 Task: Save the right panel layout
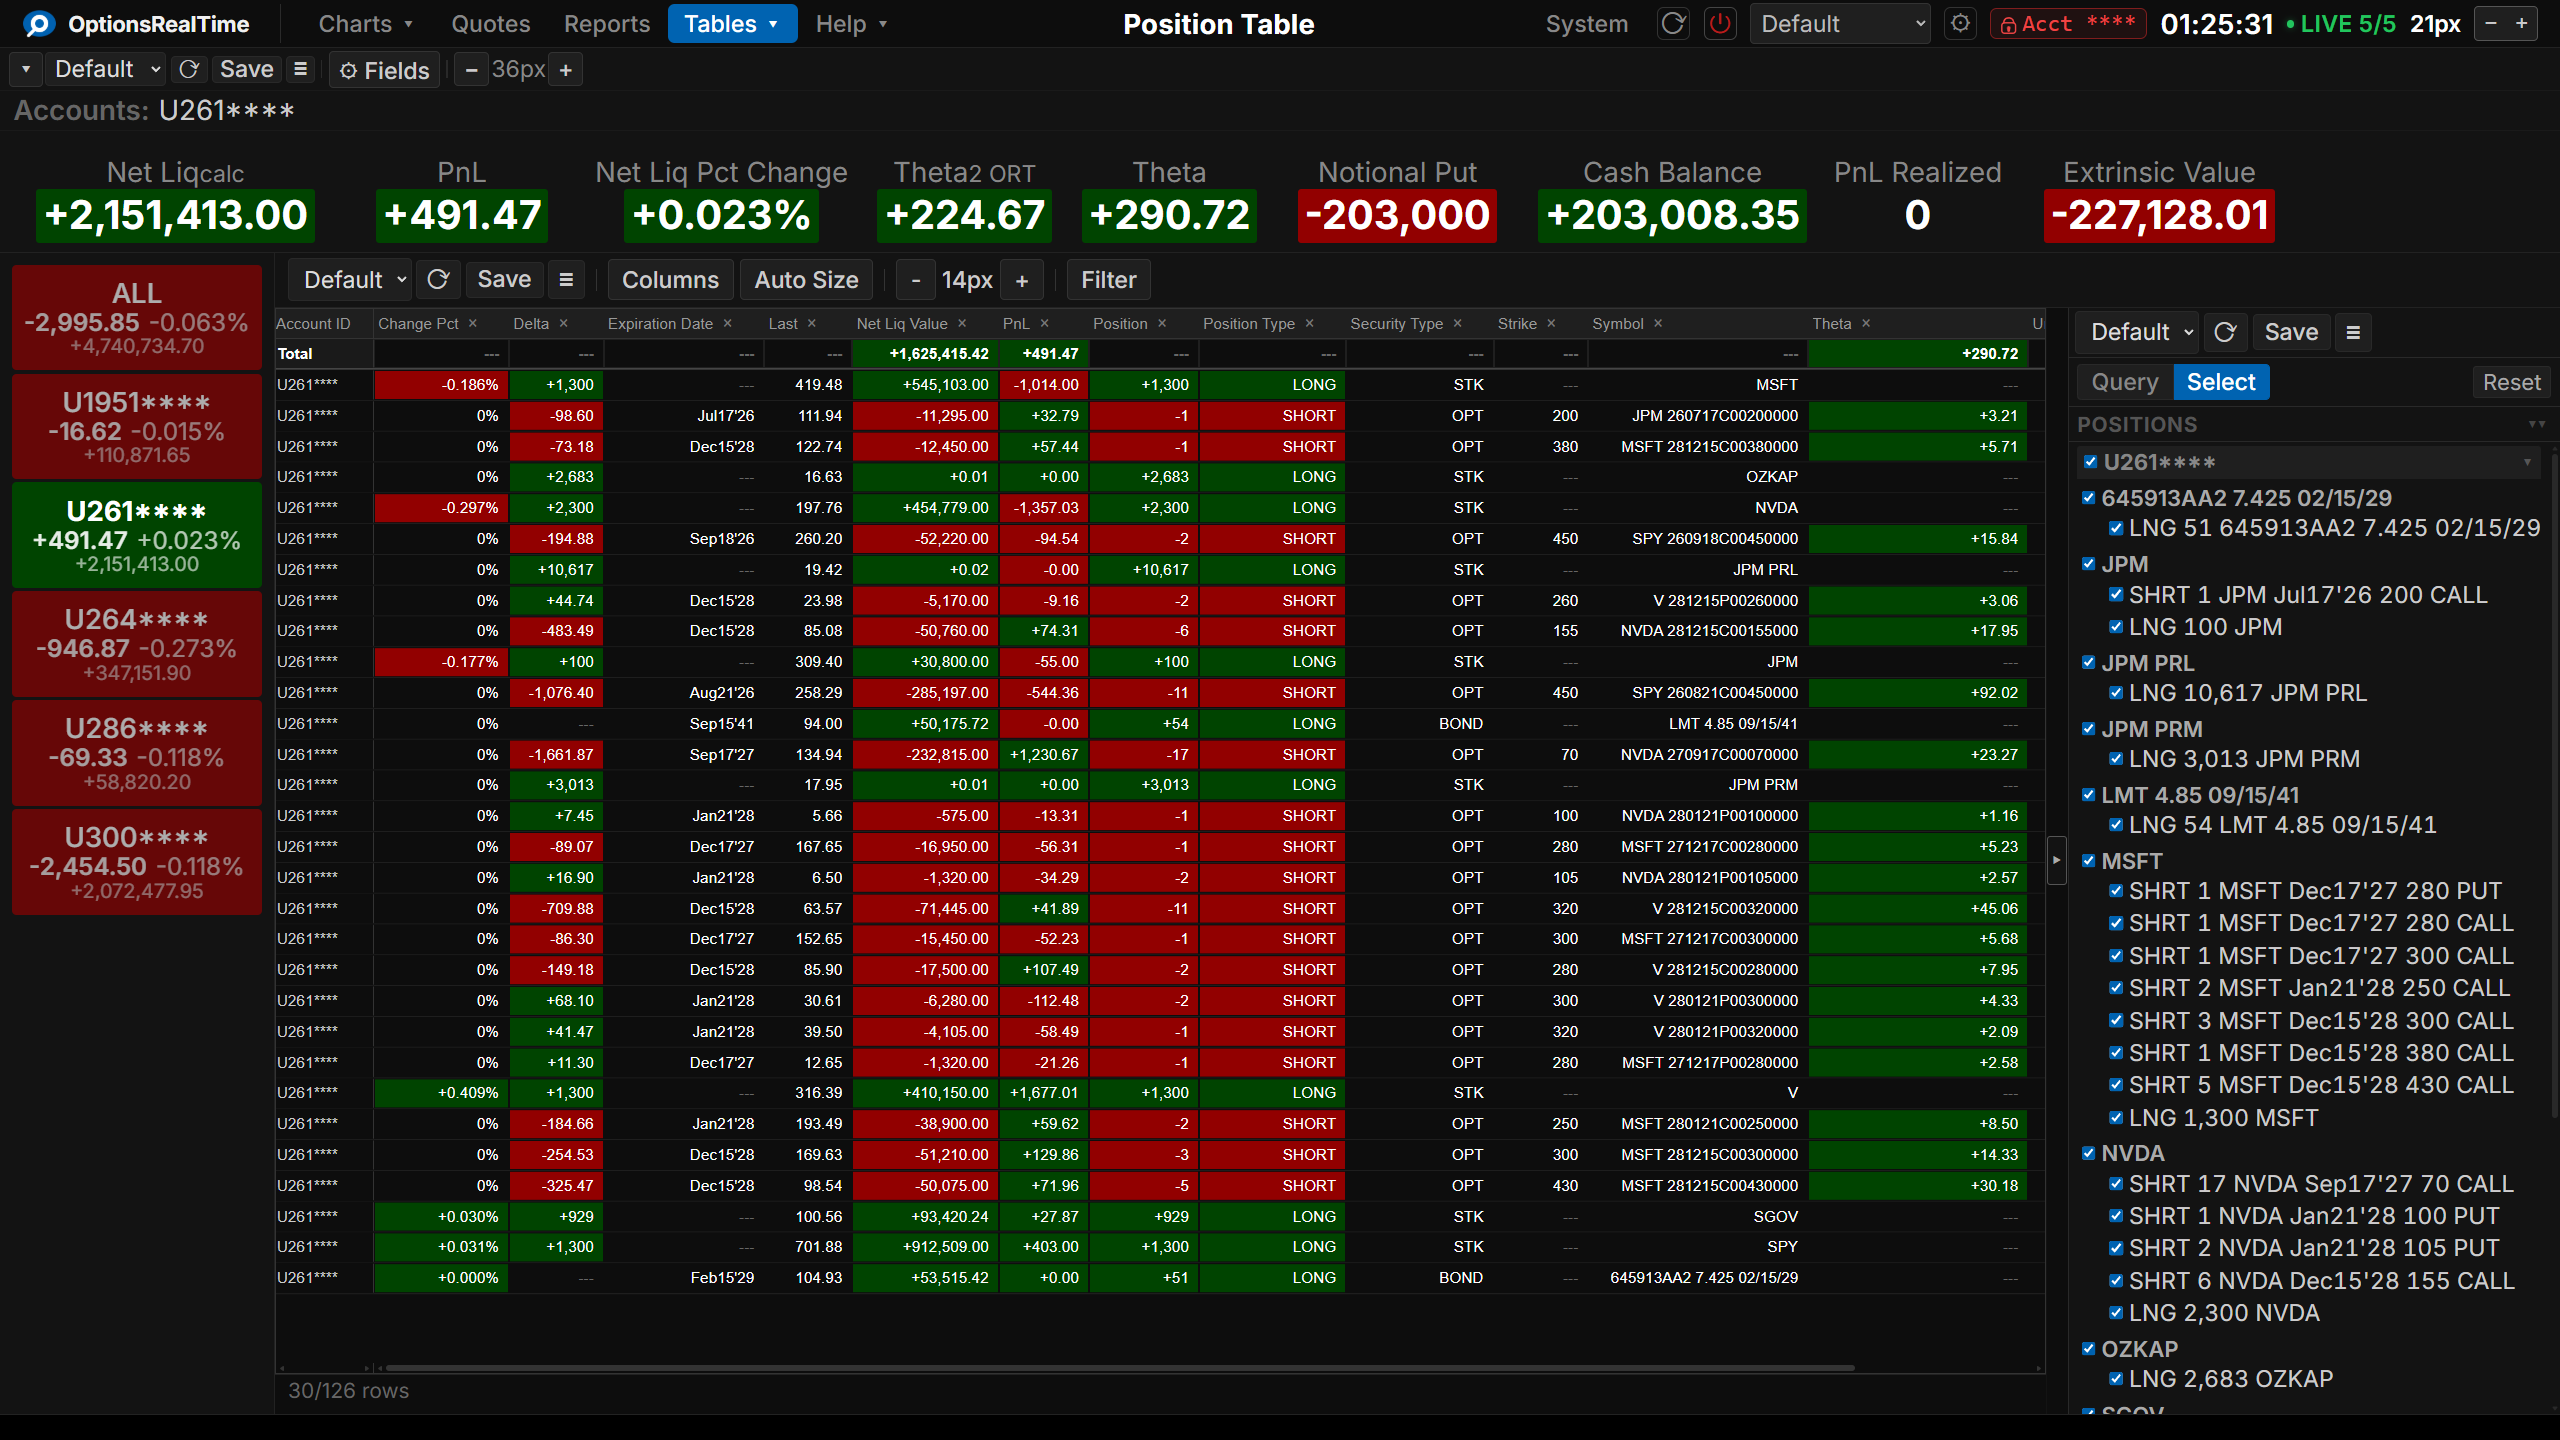[x=2291, y=332]
